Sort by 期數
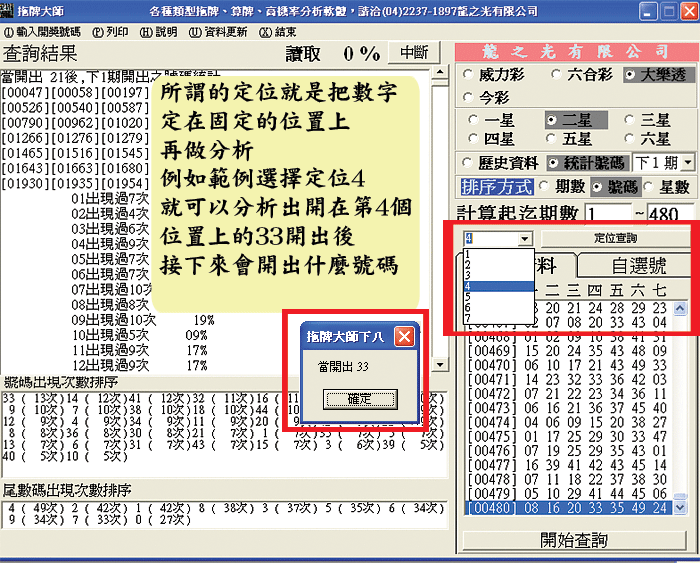 click(x=562, y=187)
